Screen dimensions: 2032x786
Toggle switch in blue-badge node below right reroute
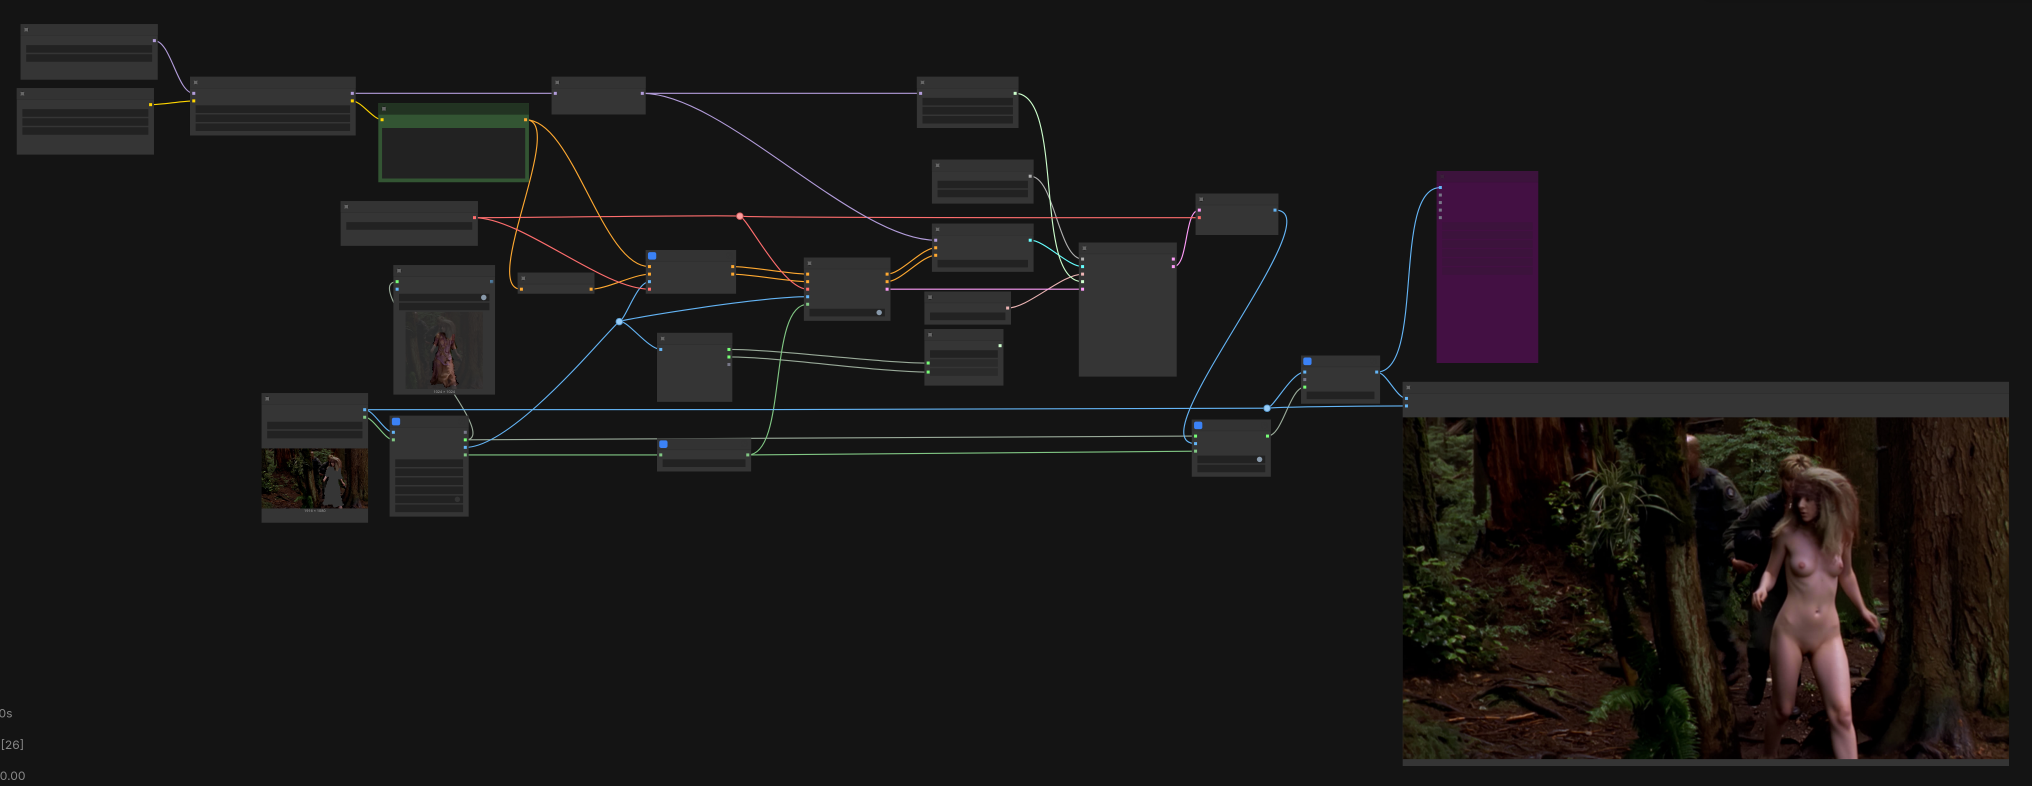point(1259,460)
